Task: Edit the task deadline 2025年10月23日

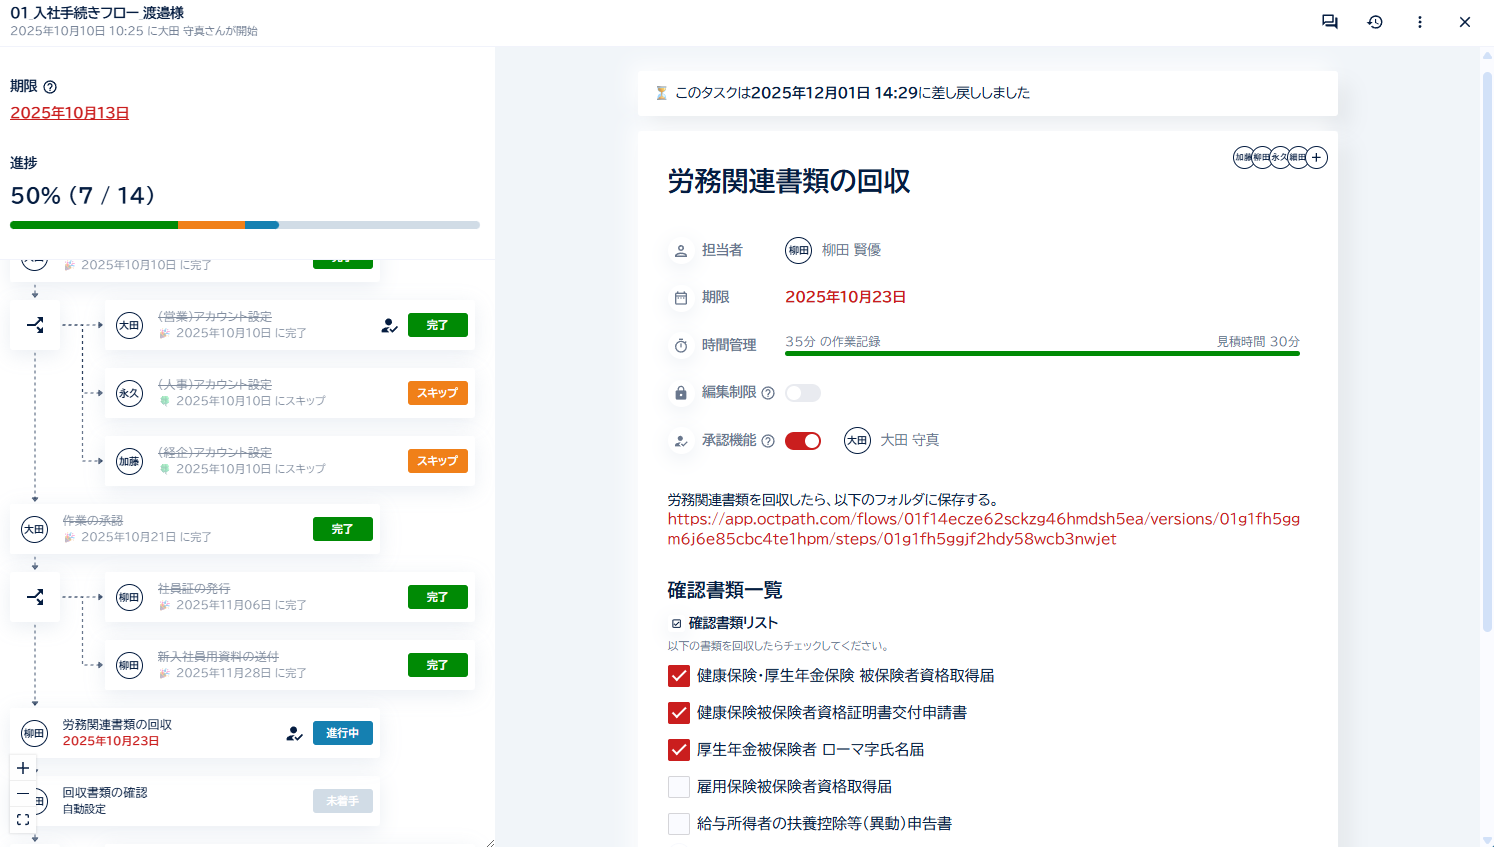Action: tap(845, 297)
